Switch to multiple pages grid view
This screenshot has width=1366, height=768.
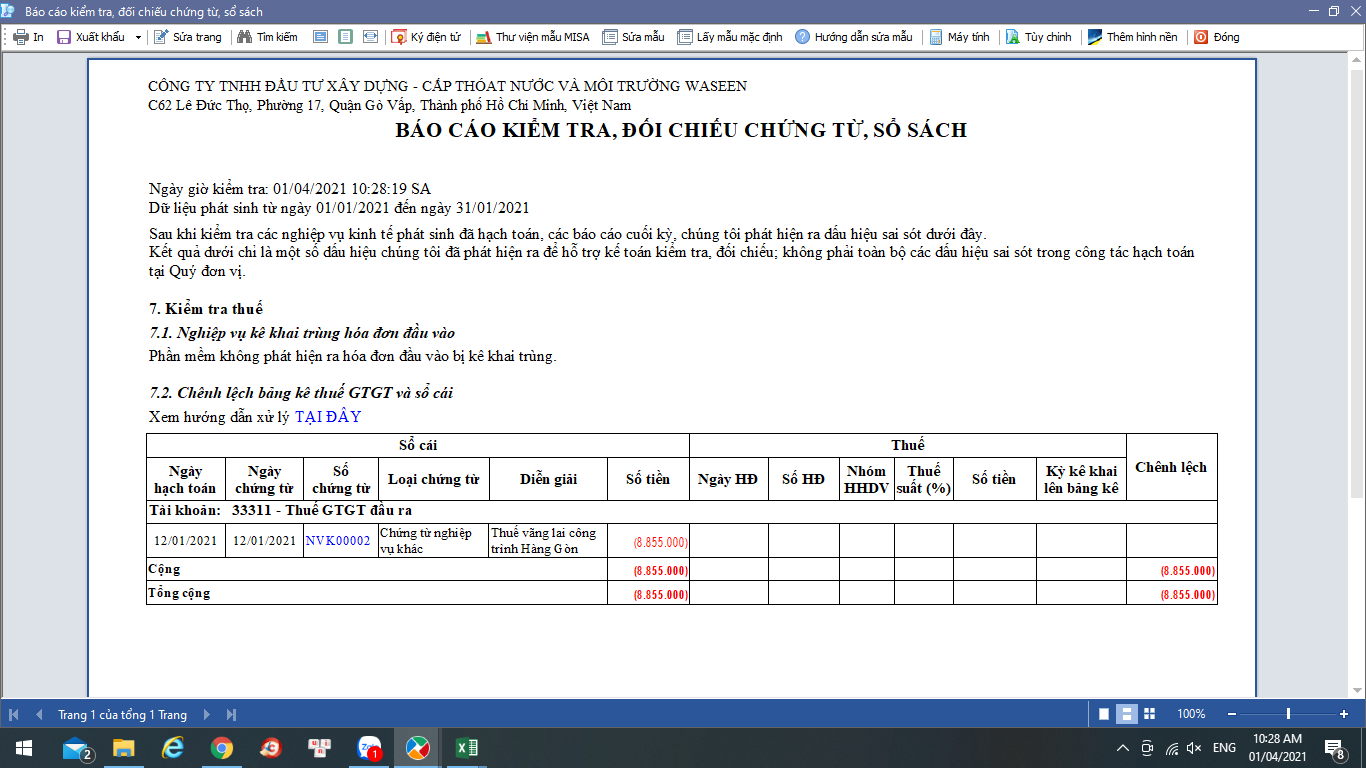[x=1149, y=714]
